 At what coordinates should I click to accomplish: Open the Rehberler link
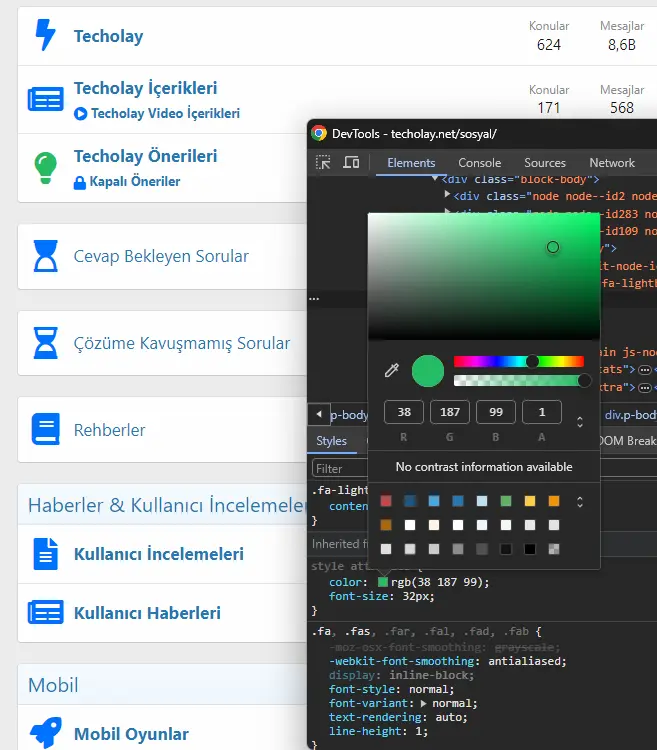pos(110,430)
